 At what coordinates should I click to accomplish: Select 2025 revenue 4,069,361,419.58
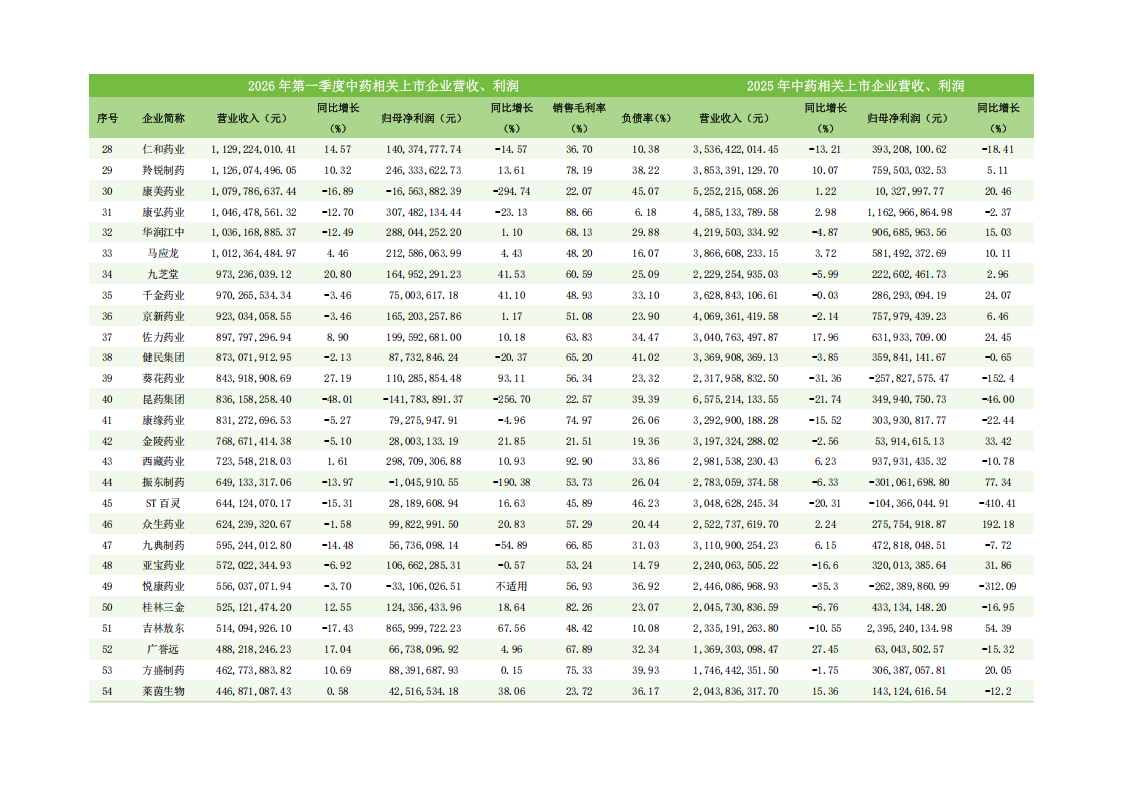tap(736, 316)
